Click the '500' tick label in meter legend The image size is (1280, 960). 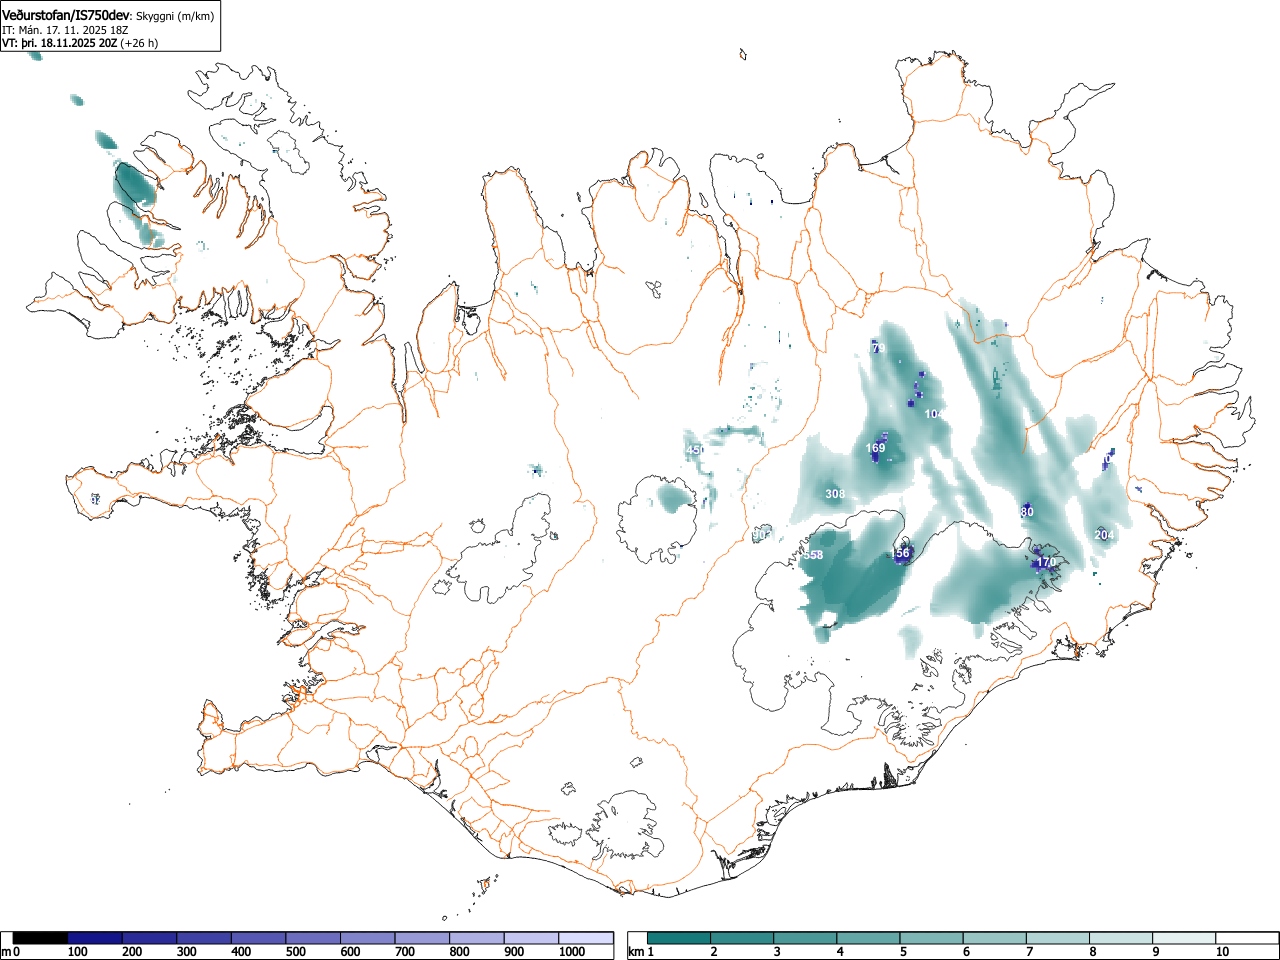click(x=295, y=952)
